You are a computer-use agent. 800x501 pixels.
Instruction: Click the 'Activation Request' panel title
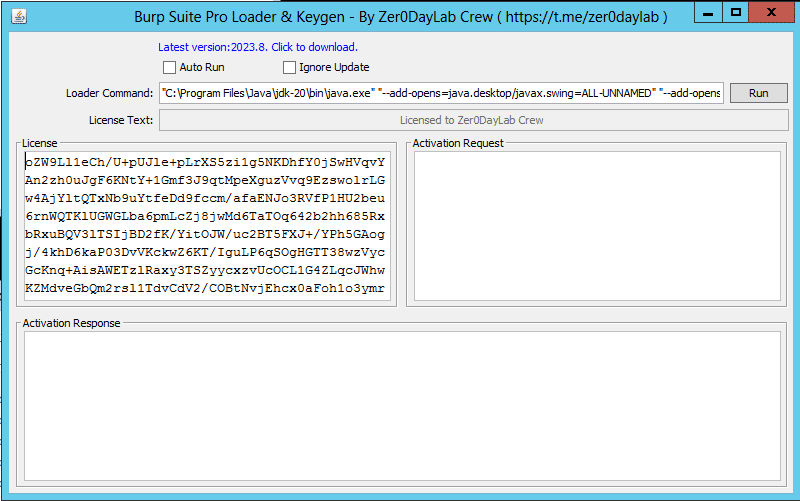click(458, 143)
